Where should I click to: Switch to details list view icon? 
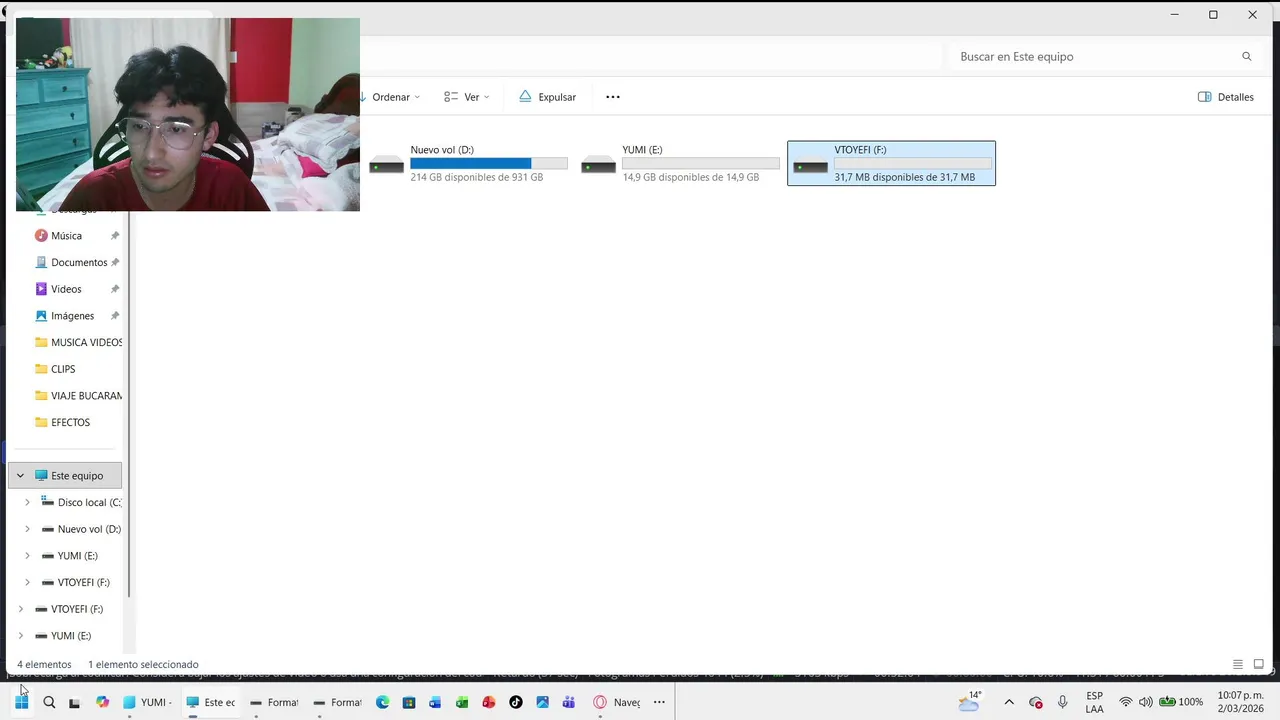click(x=1238, y=664)
